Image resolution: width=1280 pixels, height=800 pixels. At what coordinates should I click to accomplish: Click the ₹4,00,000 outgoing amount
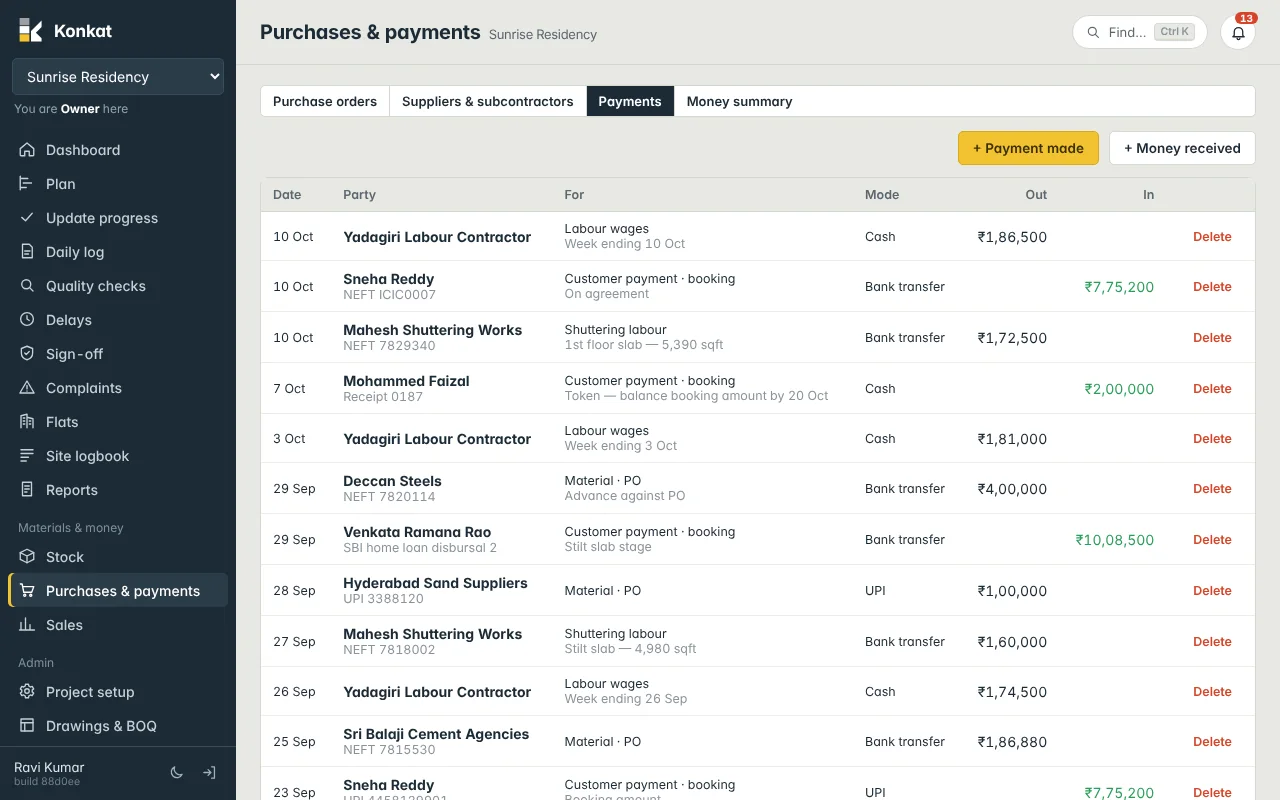(x=1012, y=489)
